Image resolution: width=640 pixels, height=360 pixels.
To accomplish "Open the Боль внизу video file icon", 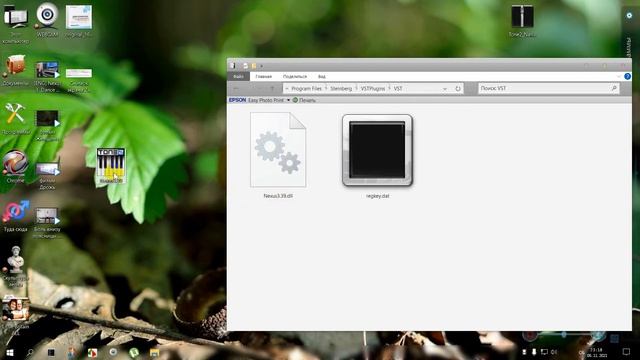I will click(47, 222).
